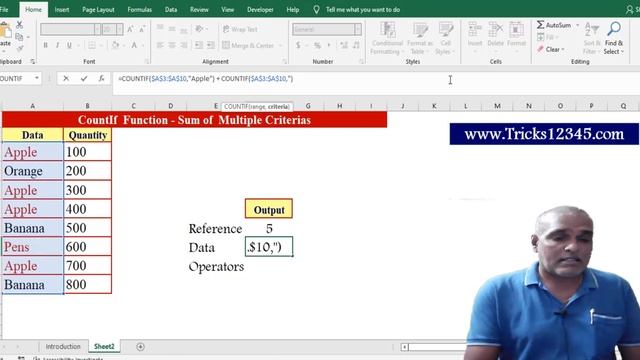
Task: Click Merge & Center button
Action: click(x=248, y=45)
